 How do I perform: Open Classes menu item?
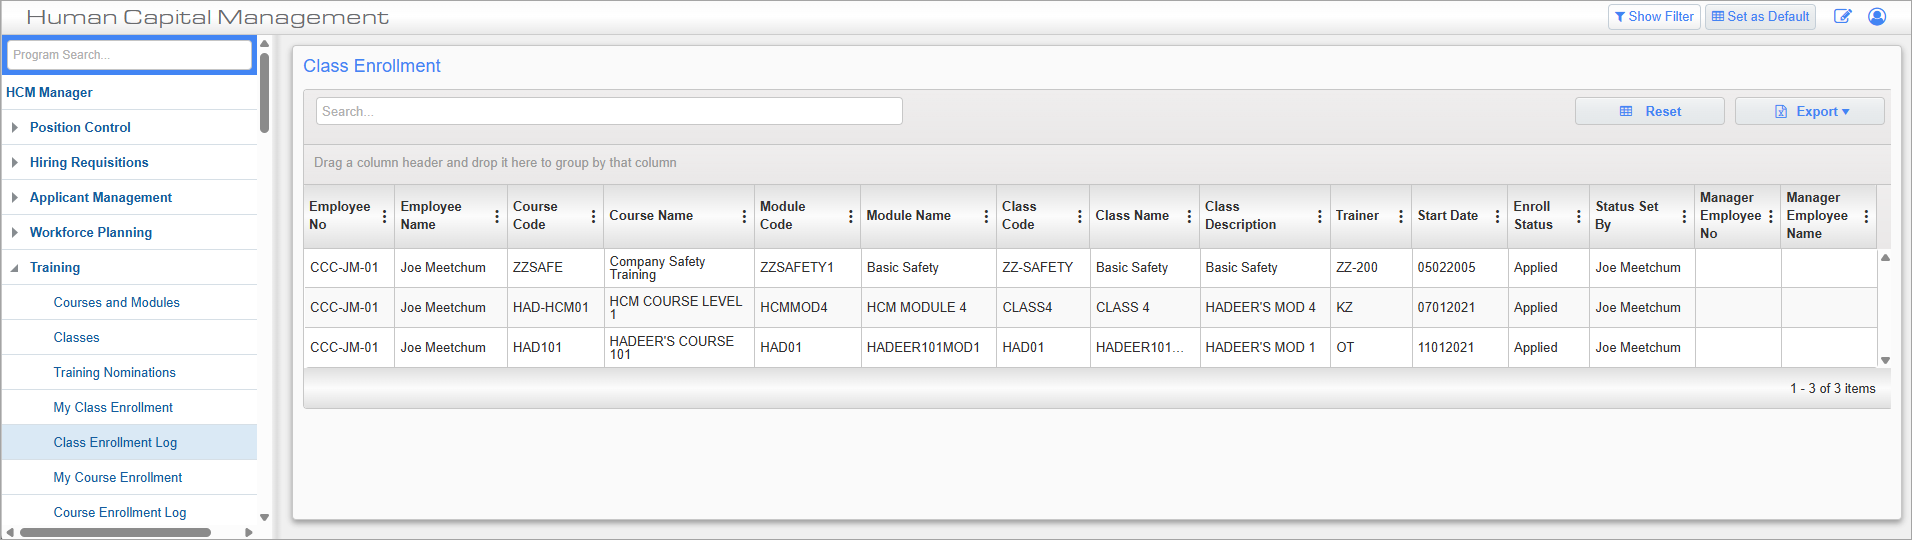coord(77,337)
